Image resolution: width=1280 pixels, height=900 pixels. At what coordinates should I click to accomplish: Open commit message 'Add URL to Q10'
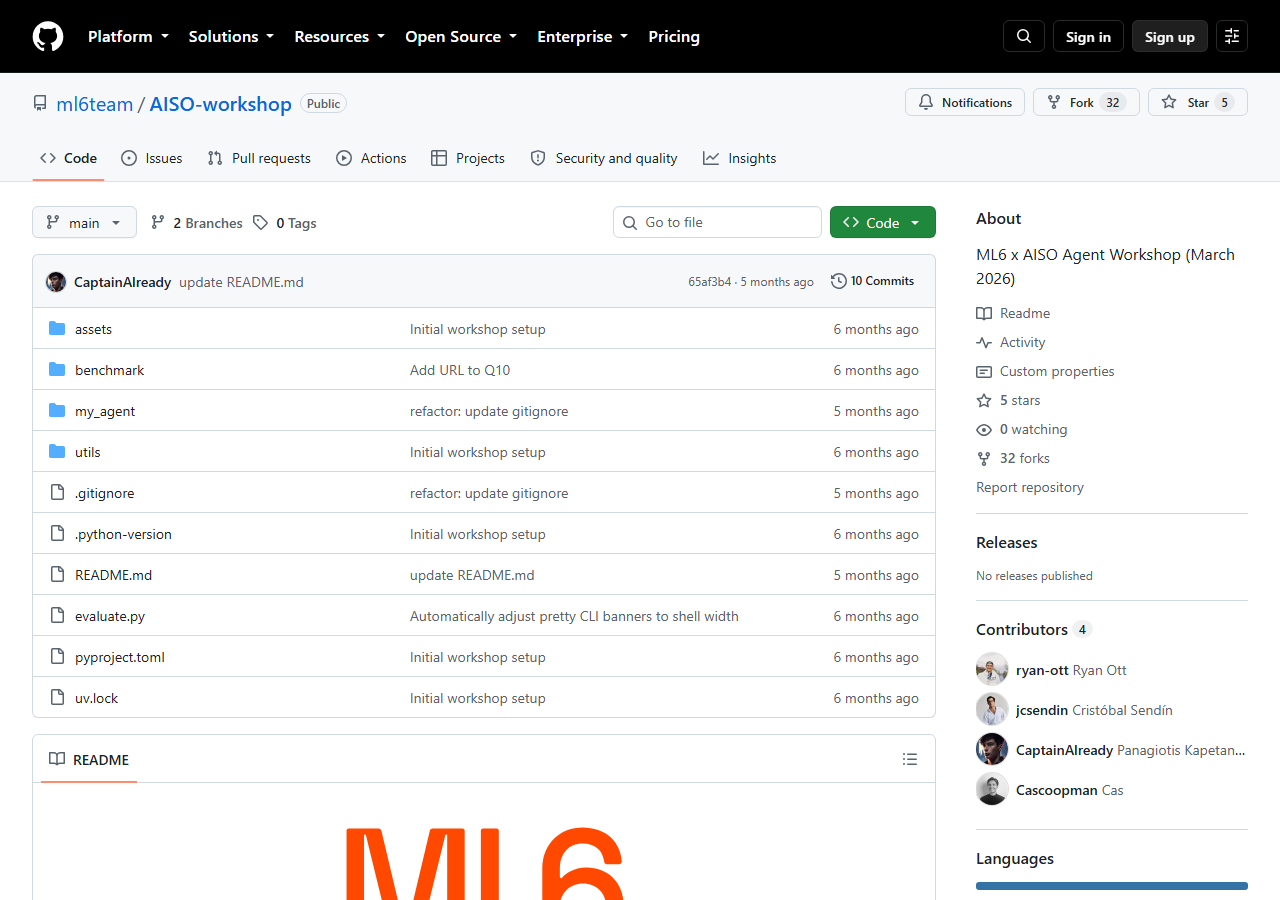460,370
